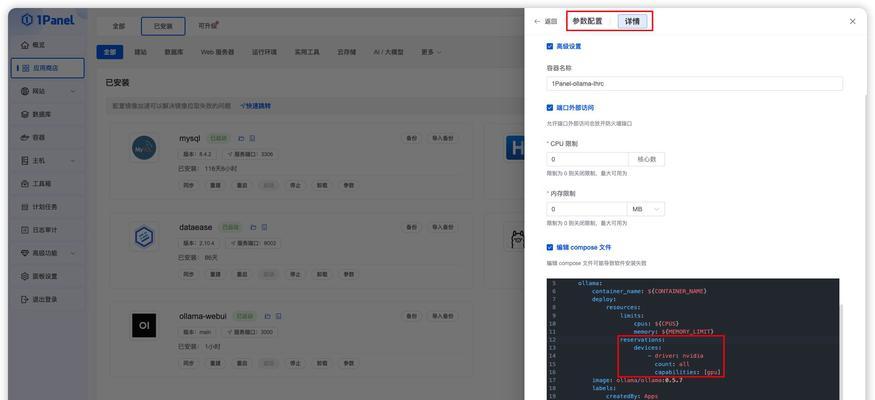This screenshot has width=875, height=400.
Task: Click the 容器名称 field with 1Panel-ollama name
Action: [695, 84]
